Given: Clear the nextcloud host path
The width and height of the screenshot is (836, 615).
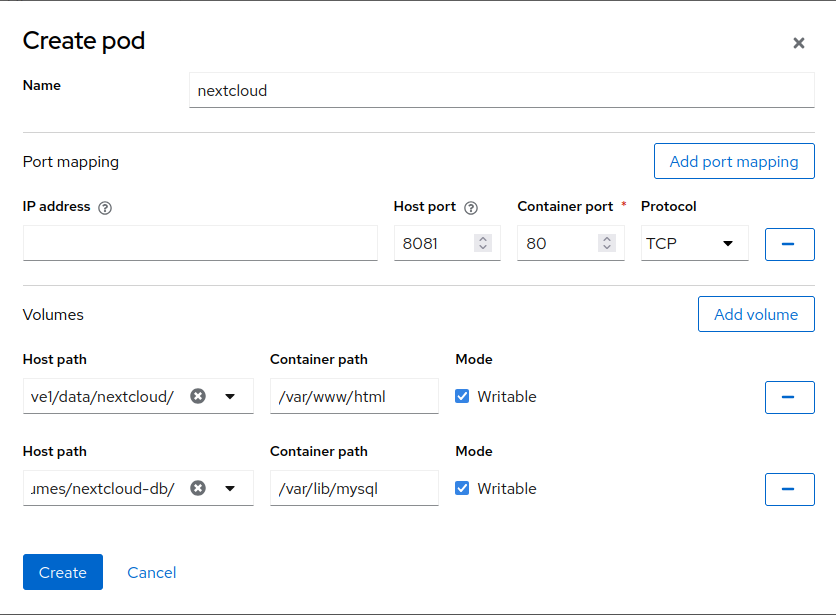Looking at the screenshot, I should coord(198,396).
